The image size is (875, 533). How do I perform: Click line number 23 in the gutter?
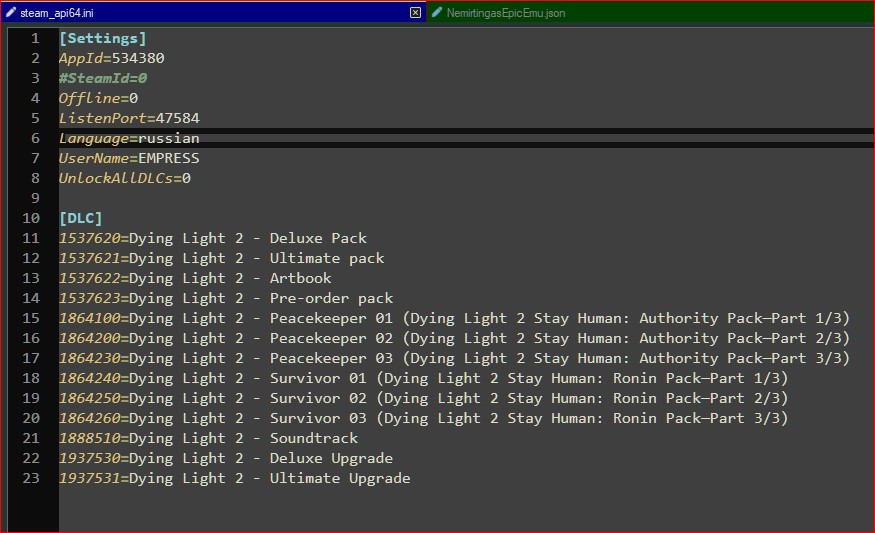click(x=31, y=478)
